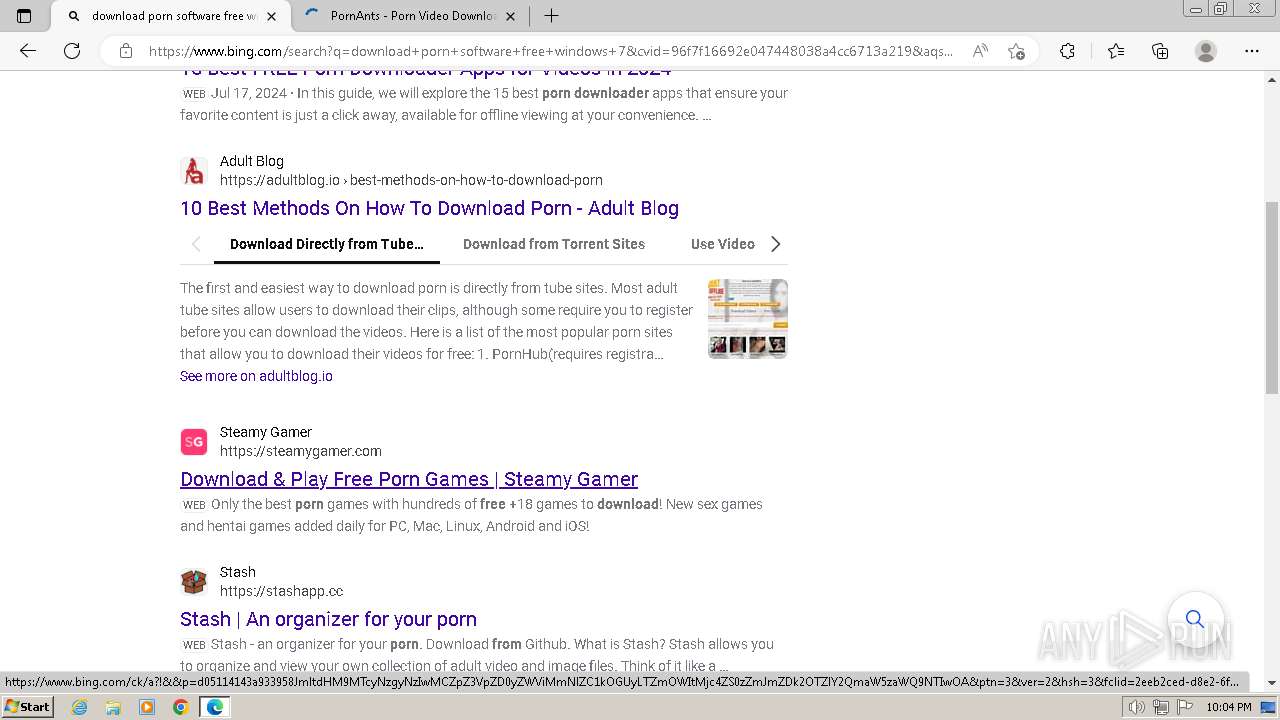Screen dimensions: 1280x720
Task: Select the 'Use Video' tab
Action: [x=723, y=244]
